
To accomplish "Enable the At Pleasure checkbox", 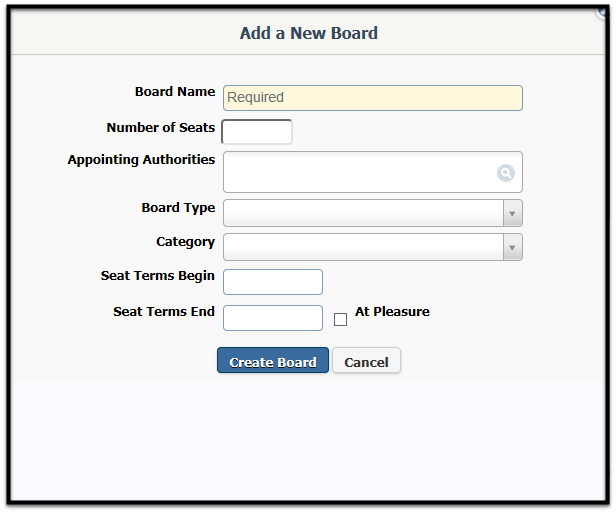I will pyautogui.click(x=340, y=319).
